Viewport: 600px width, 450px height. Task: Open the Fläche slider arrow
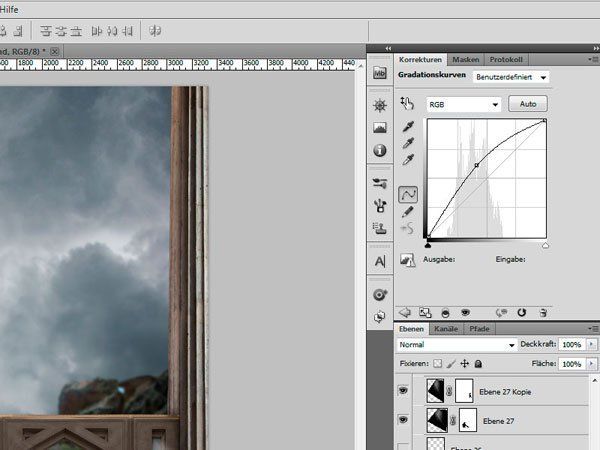[592, 364]
